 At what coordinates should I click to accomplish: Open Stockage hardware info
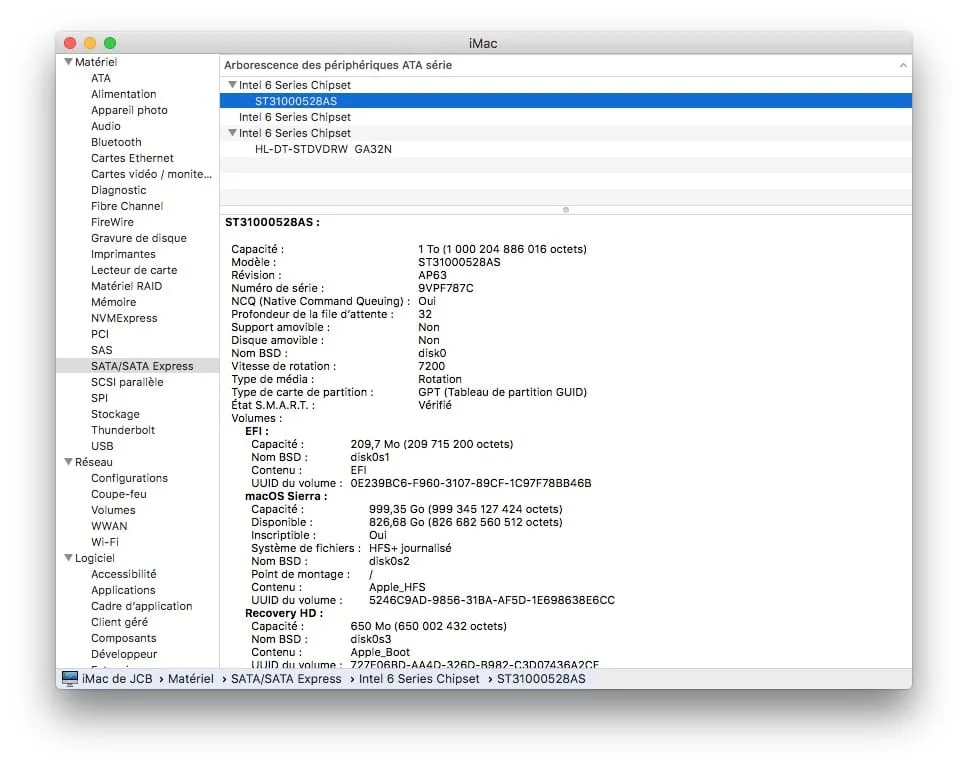pos(115,414)
